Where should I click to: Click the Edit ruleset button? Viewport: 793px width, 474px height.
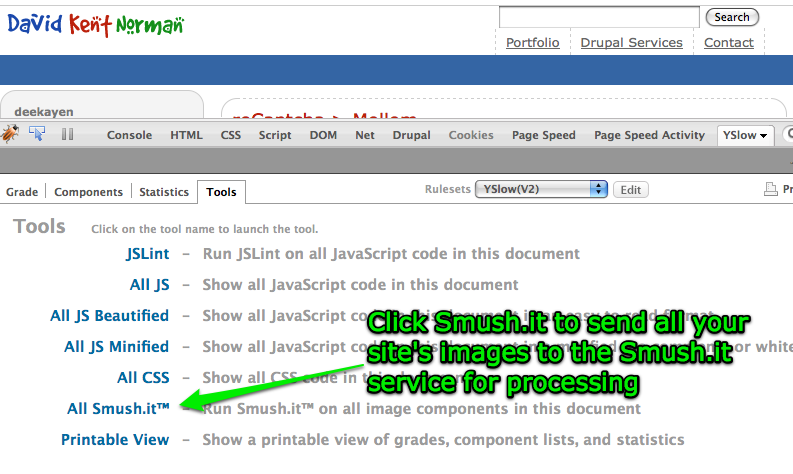[x=631, y=190]
